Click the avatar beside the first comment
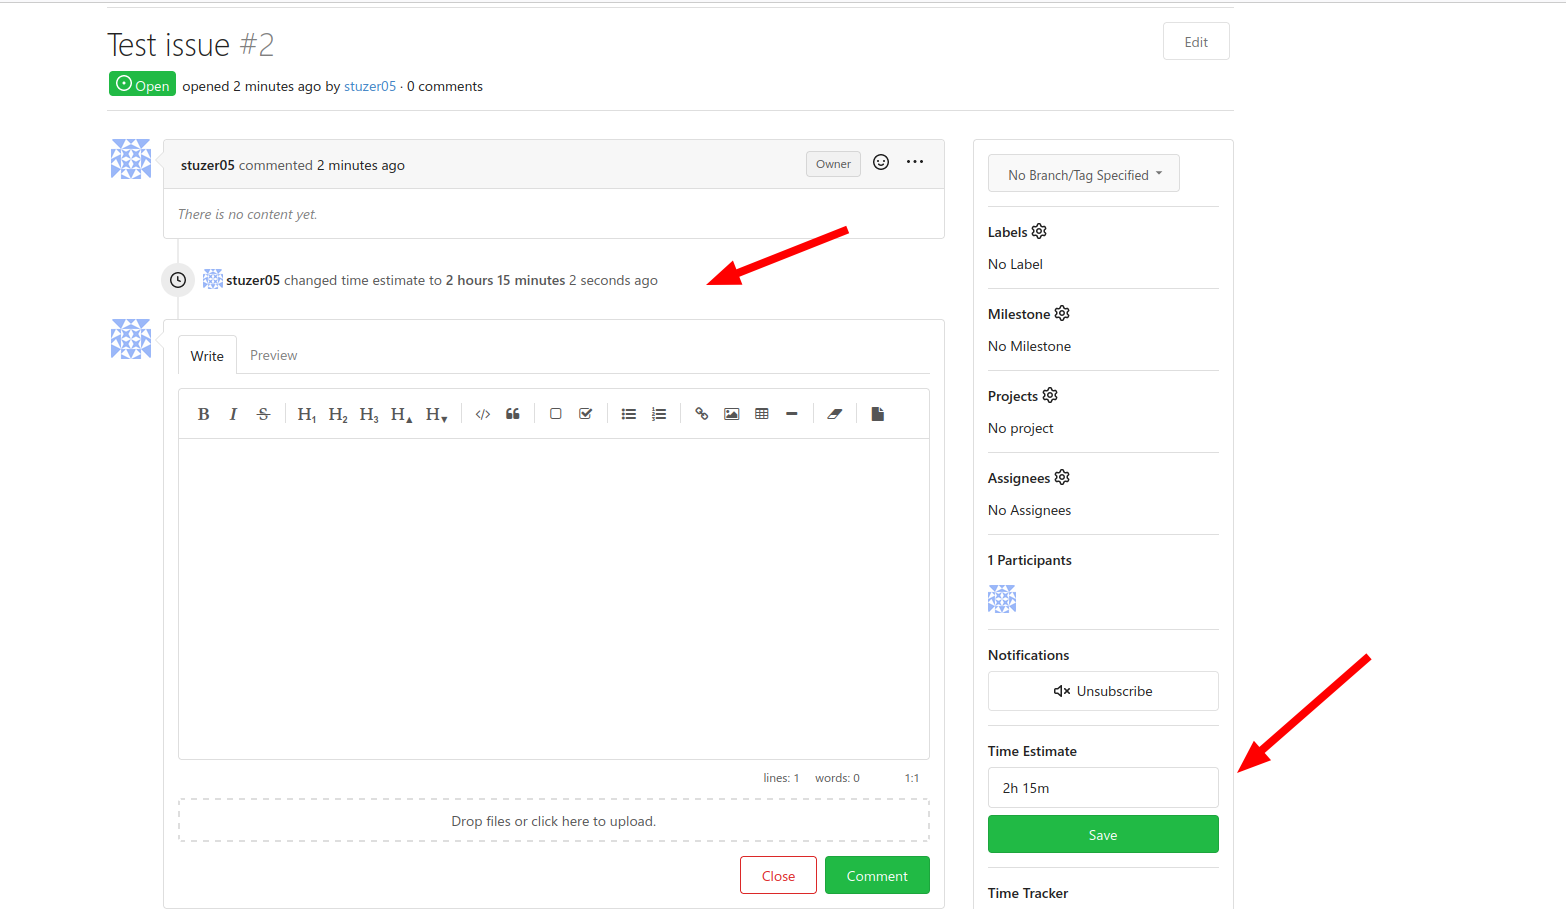This screenshot has height=909, width=1566. click(x=131, y=159)
